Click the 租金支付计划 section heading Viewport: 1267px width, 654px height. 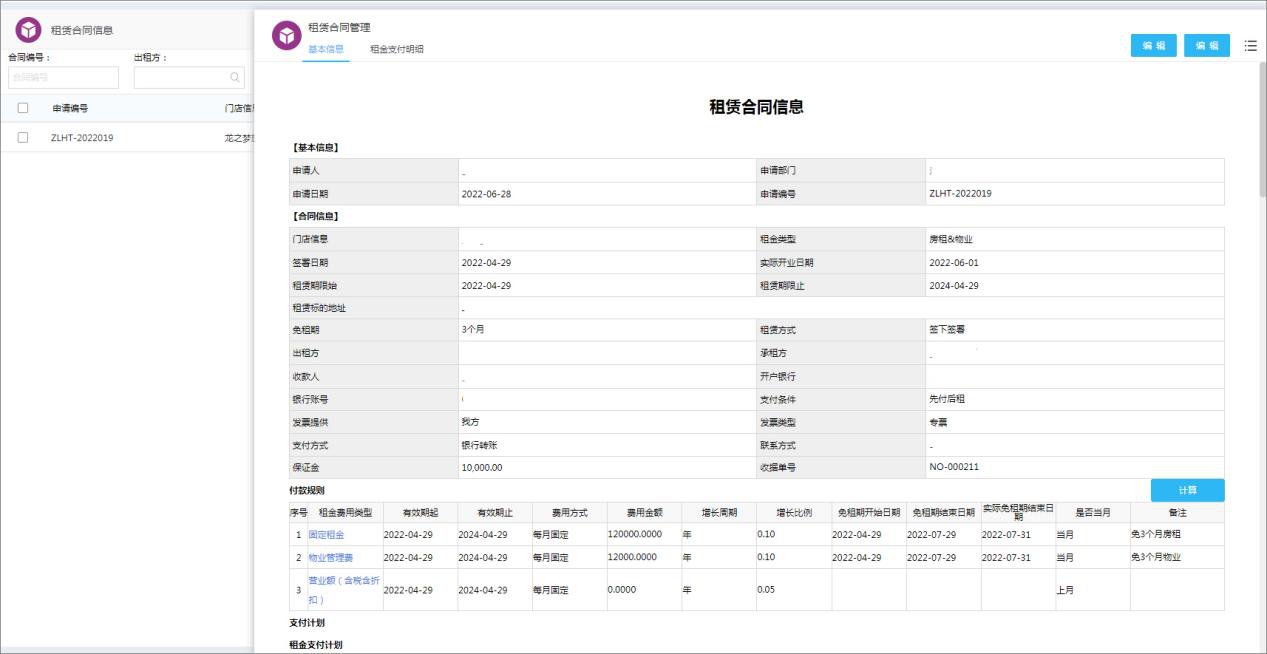(x=316, y=645)
